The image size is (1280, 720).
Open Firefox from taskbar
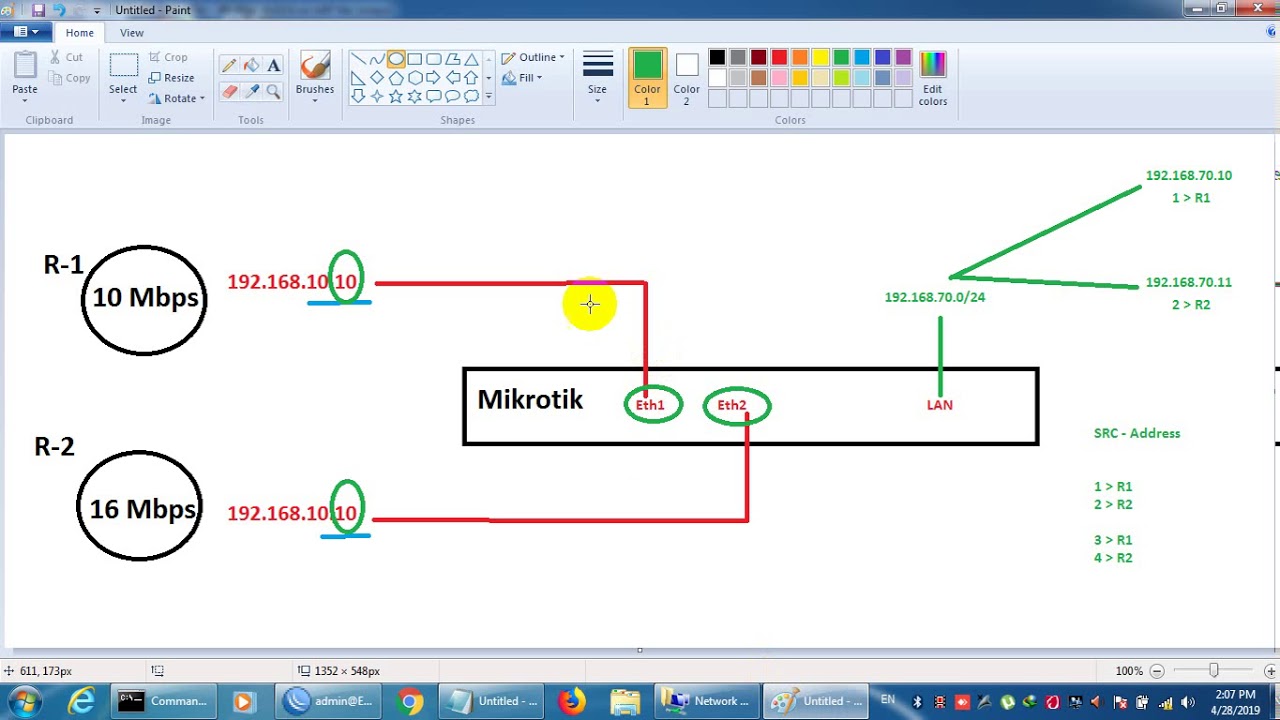point(572,701)
